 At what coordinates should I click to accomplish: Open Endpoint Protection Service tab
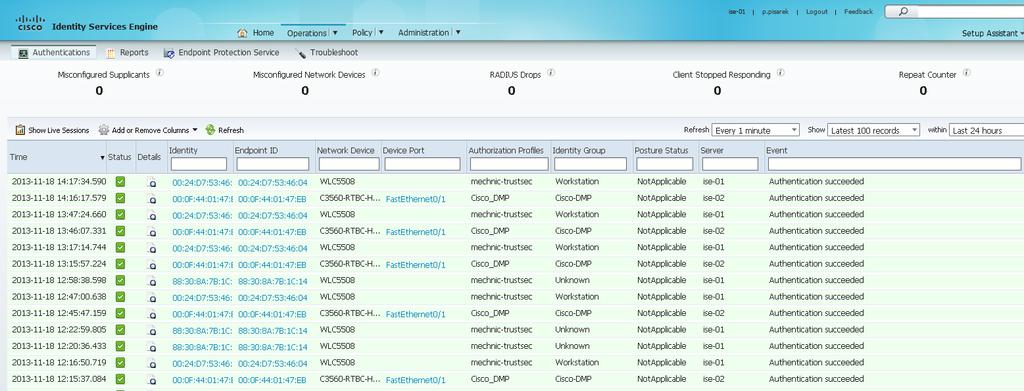221,52
